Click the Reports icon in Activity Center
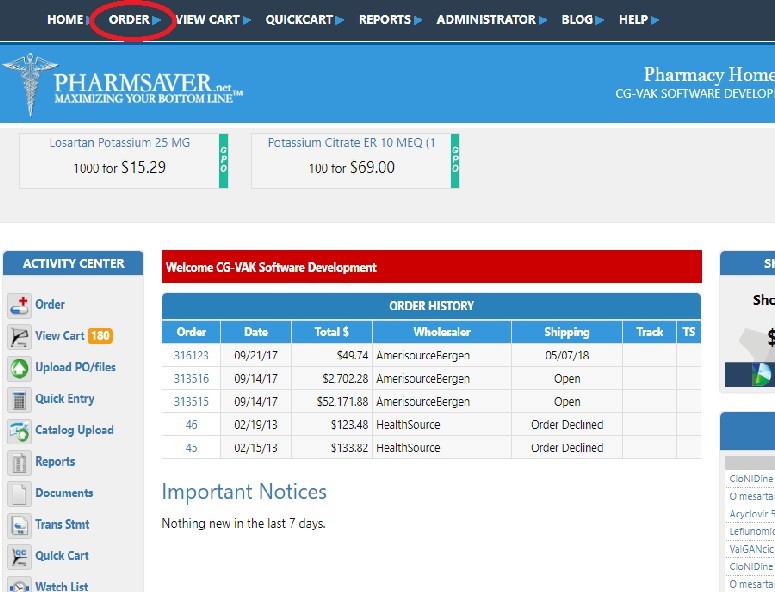775x592 pixels. coord(19,463)
